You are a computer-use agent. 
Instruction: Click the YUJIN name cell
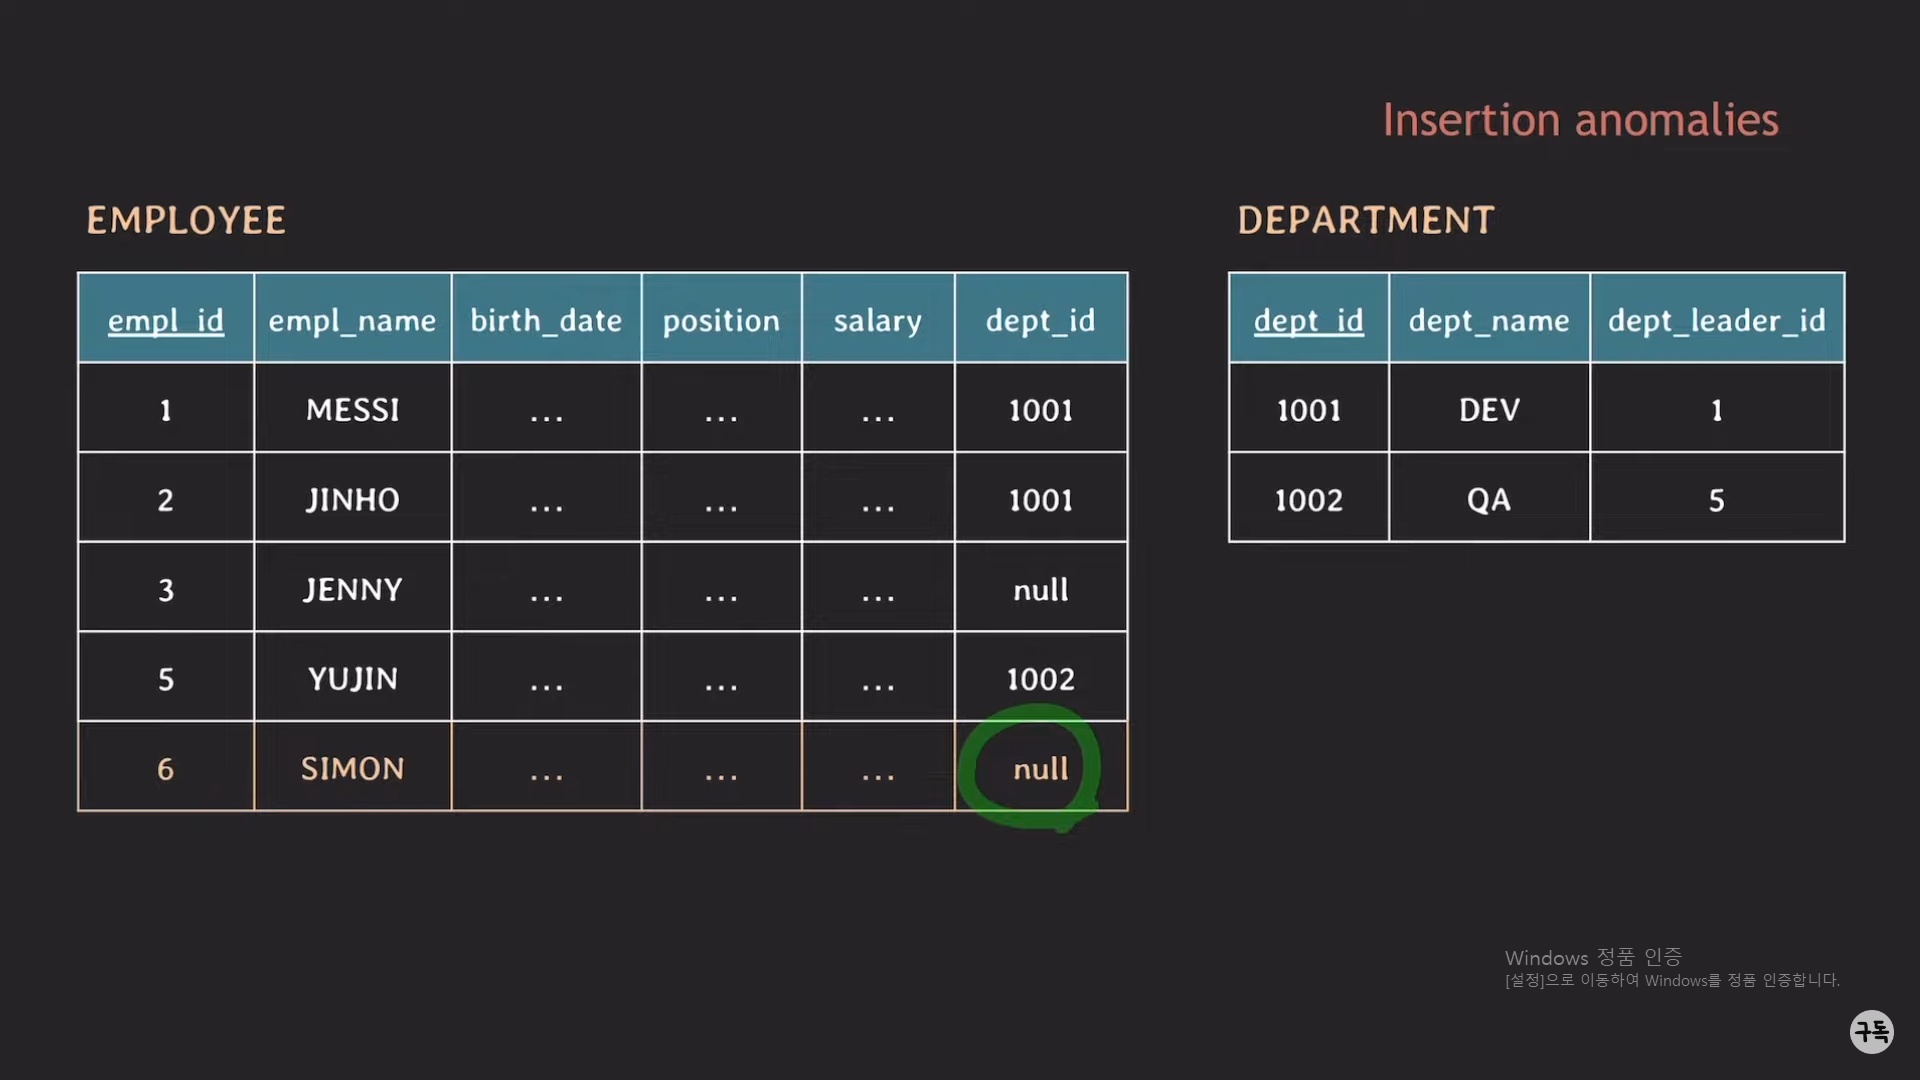[x=352, y=678]
